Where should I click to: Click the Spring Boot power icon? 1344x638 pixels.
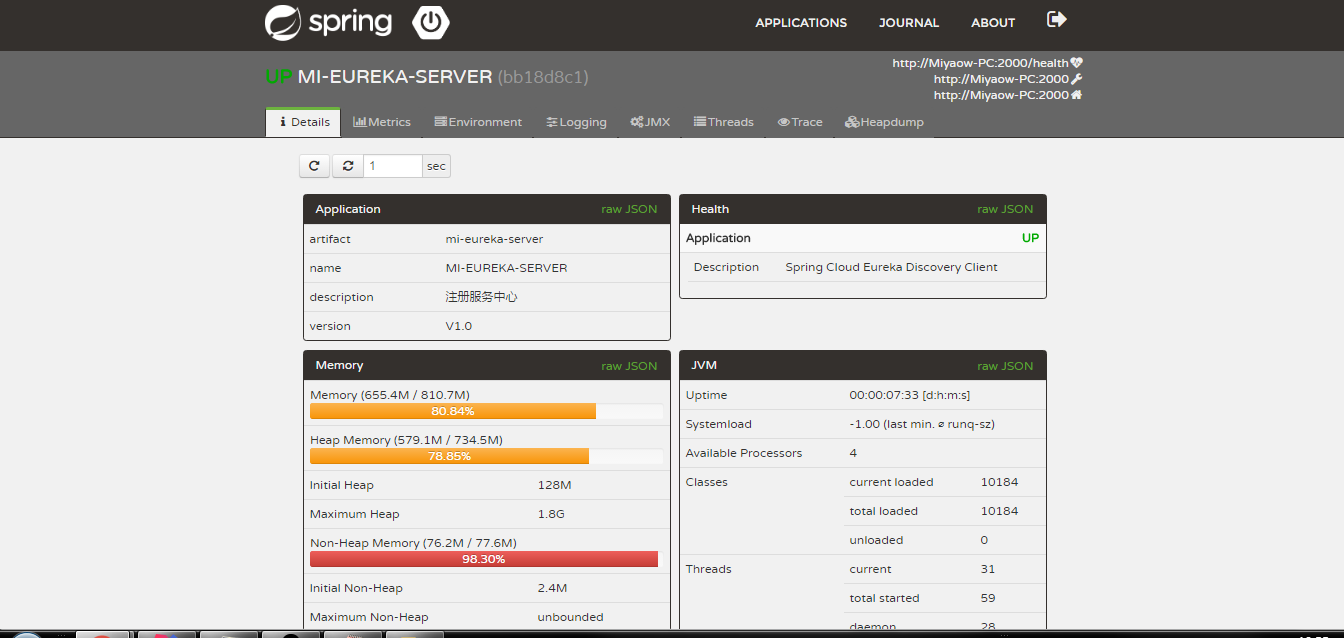[430, 22]
